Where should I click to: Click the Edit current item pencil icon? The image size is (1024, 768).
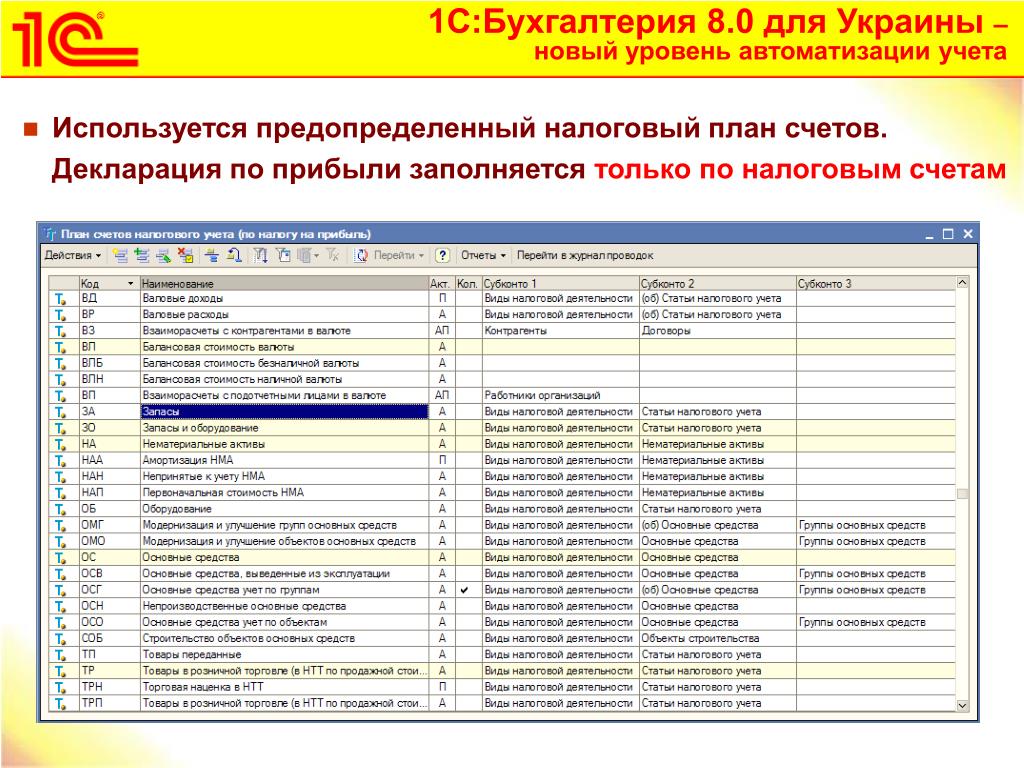[x=163, y=255]
